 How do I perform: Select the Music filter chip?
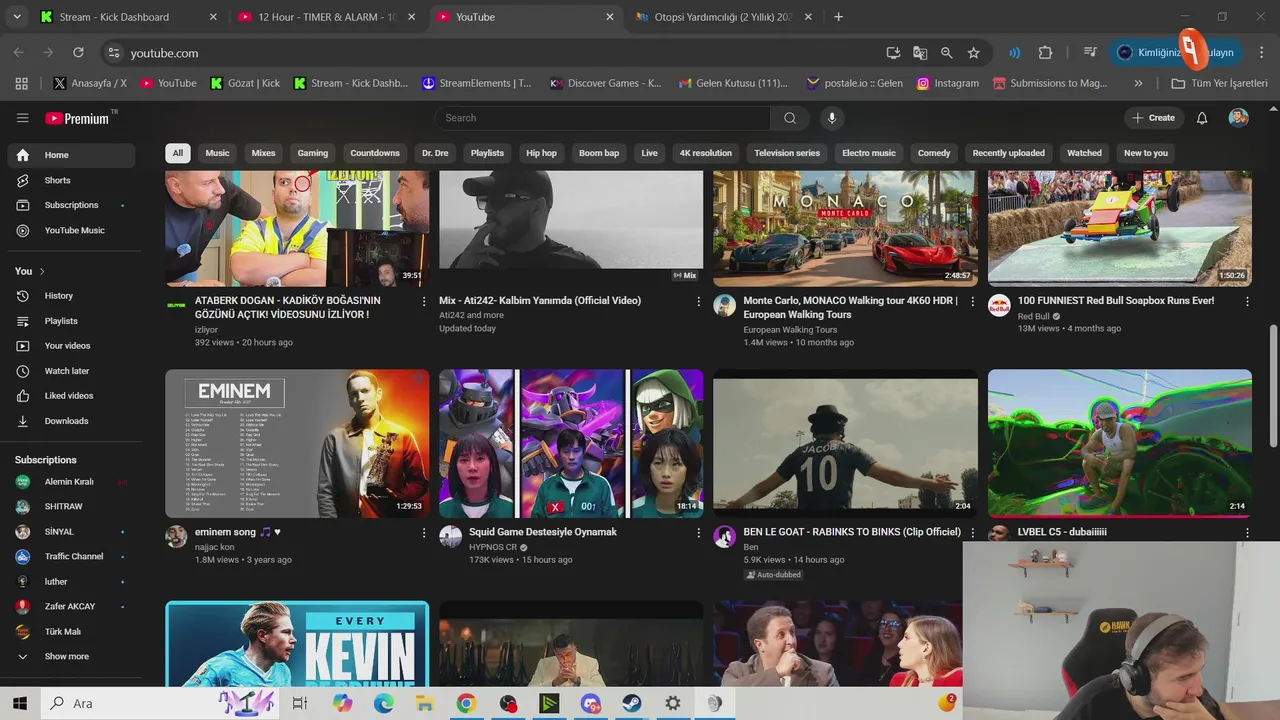pos(217,153)
